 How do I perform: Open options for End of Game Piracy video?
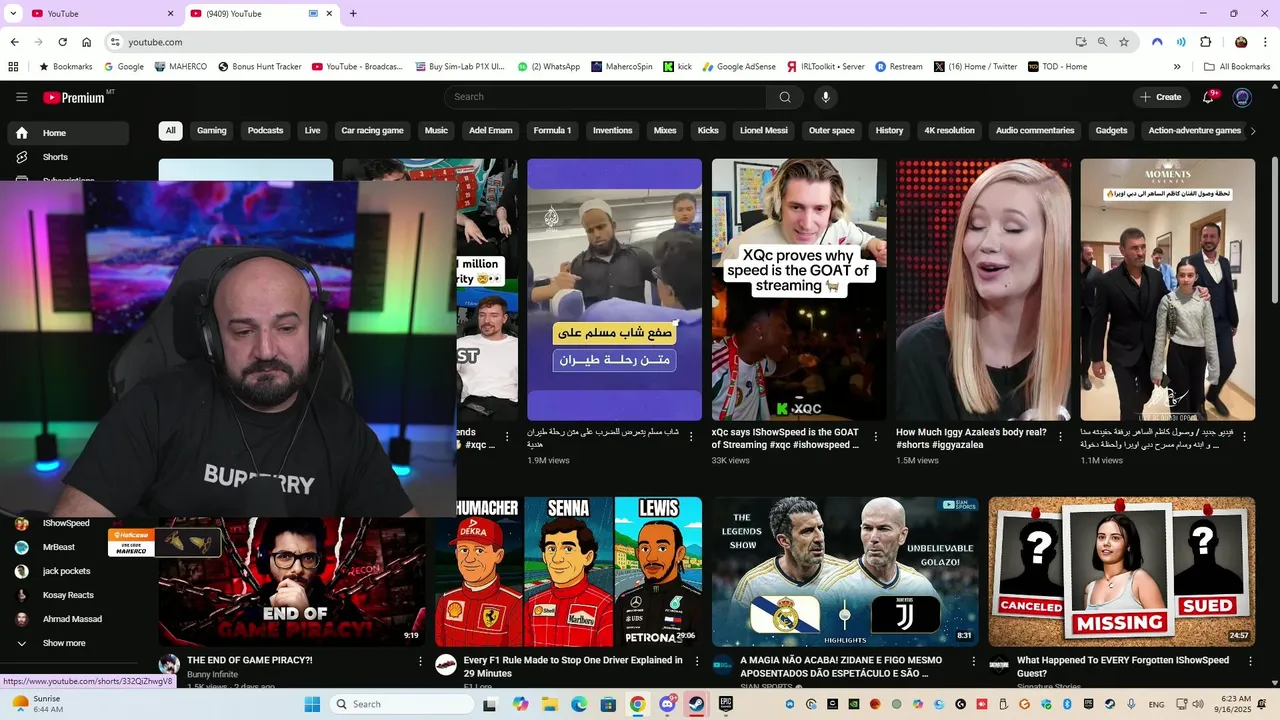[x=420, y=661]
